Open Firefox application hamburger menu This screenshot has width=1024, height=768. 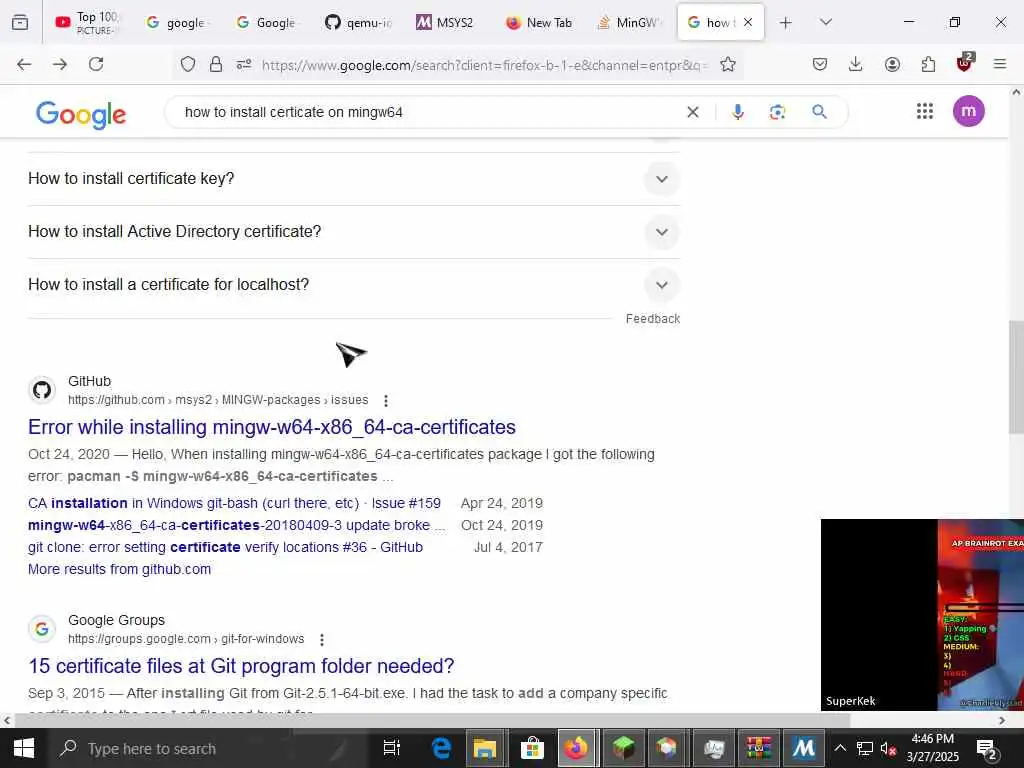click(1000, 64)
